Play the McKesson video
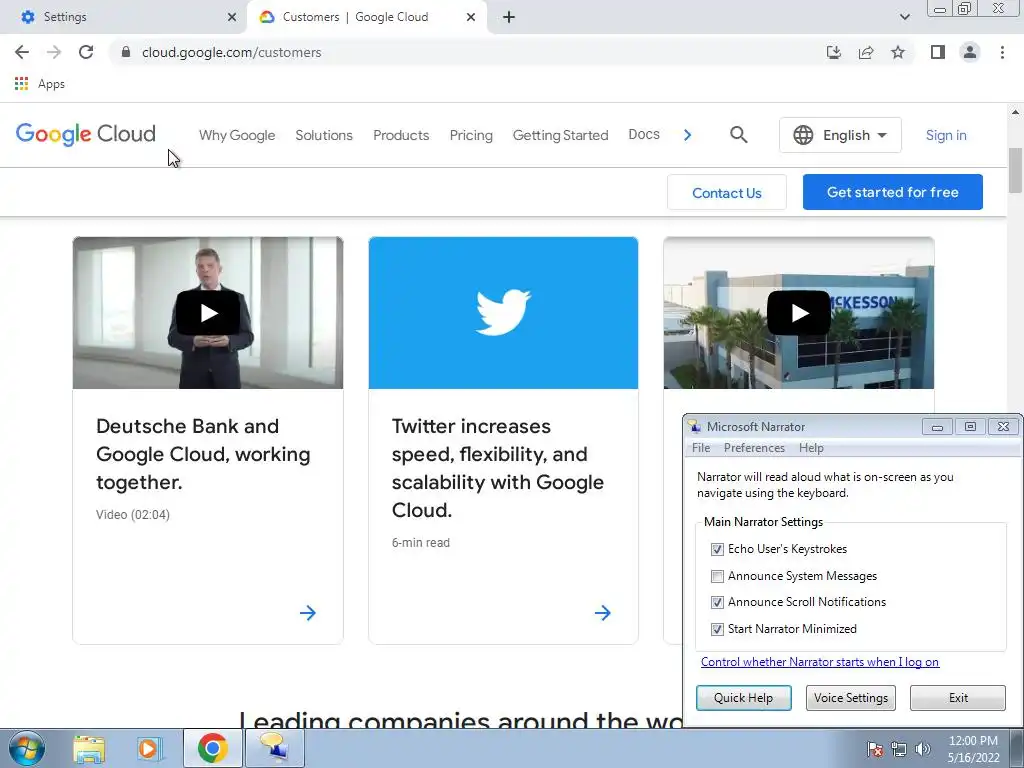 [799, 313]
